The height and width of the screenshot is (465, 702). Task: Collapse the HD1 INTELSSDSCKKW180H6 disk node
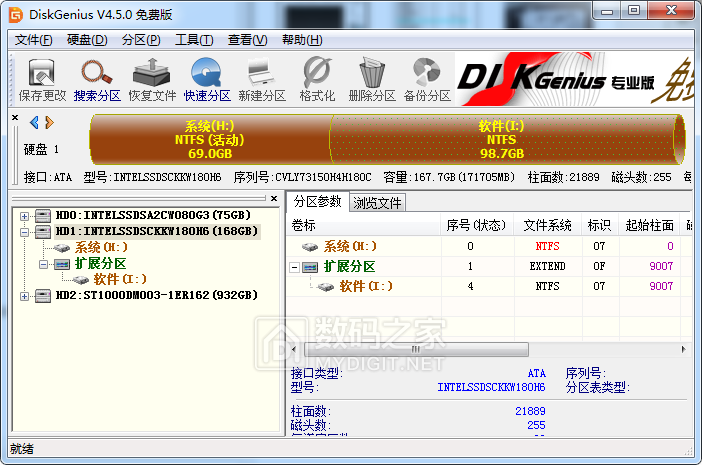coord(25,232)
